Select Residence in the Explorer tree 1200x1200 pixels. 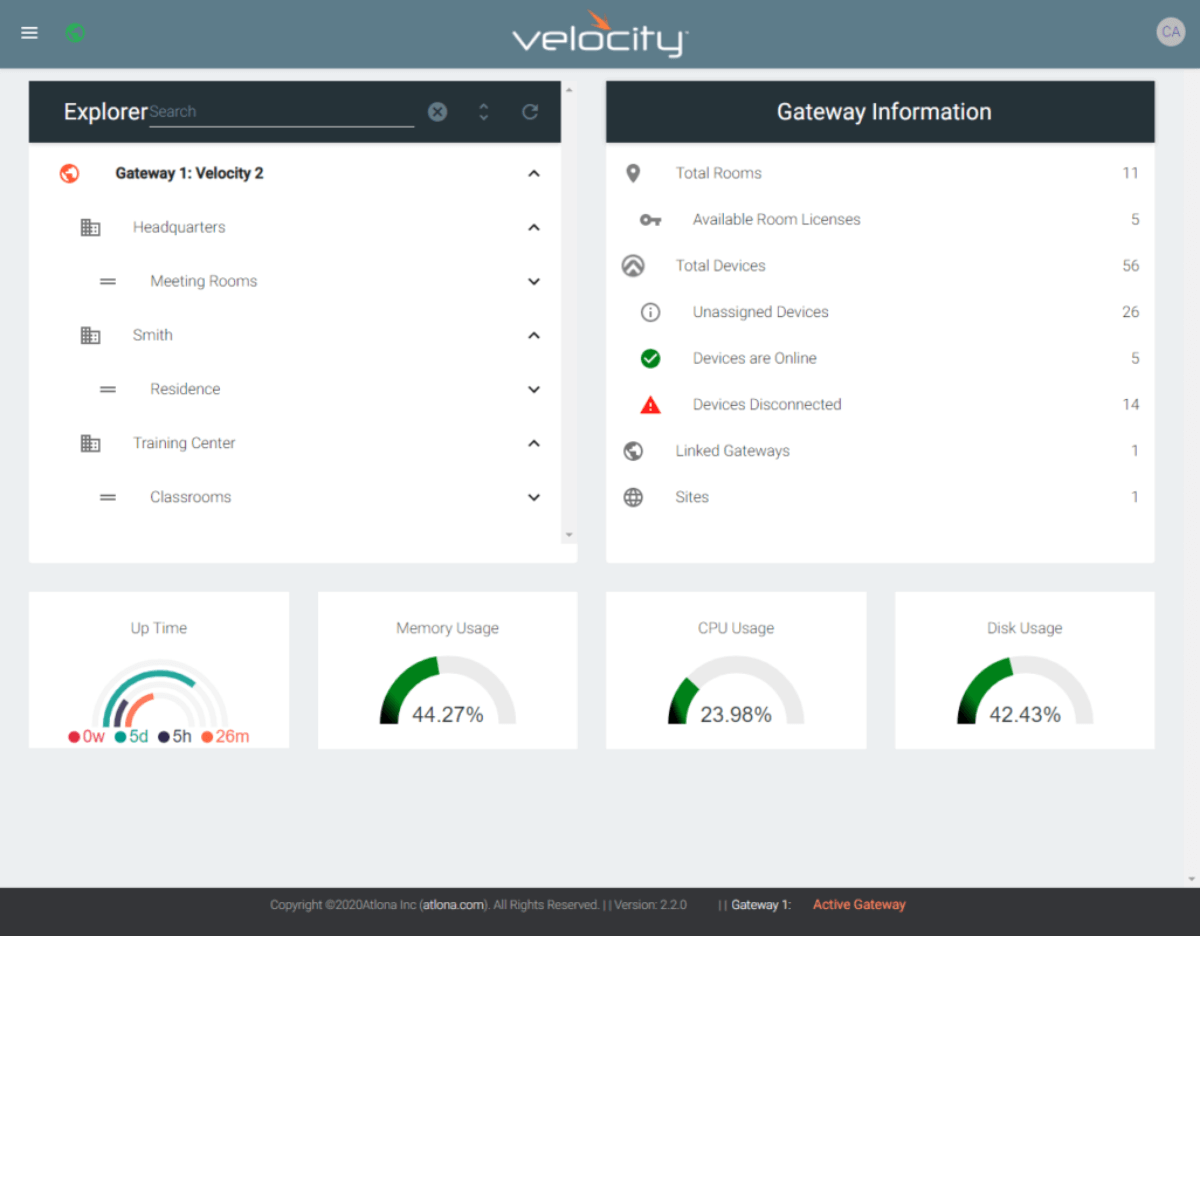[185, 389]
